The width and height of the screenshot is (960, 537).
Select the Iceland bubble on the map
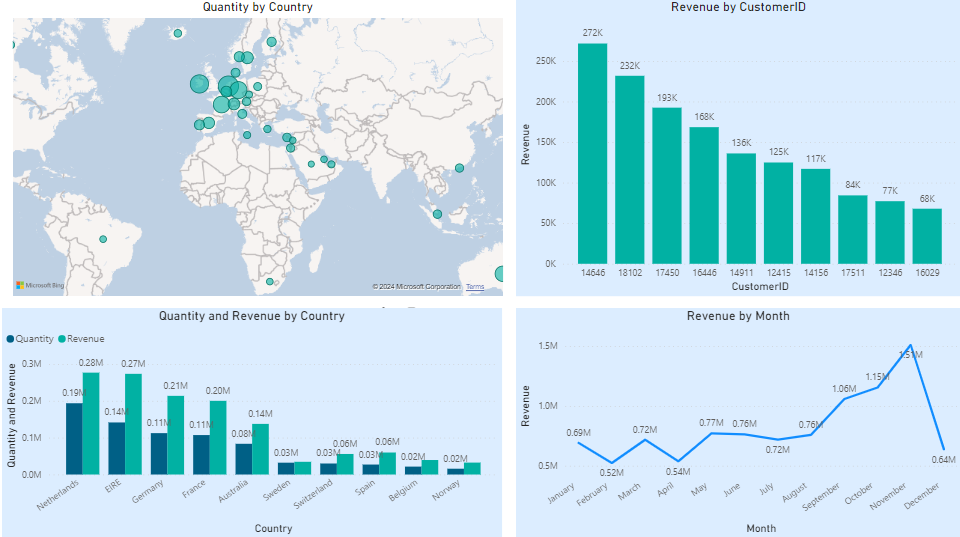[x=178, y=33]
